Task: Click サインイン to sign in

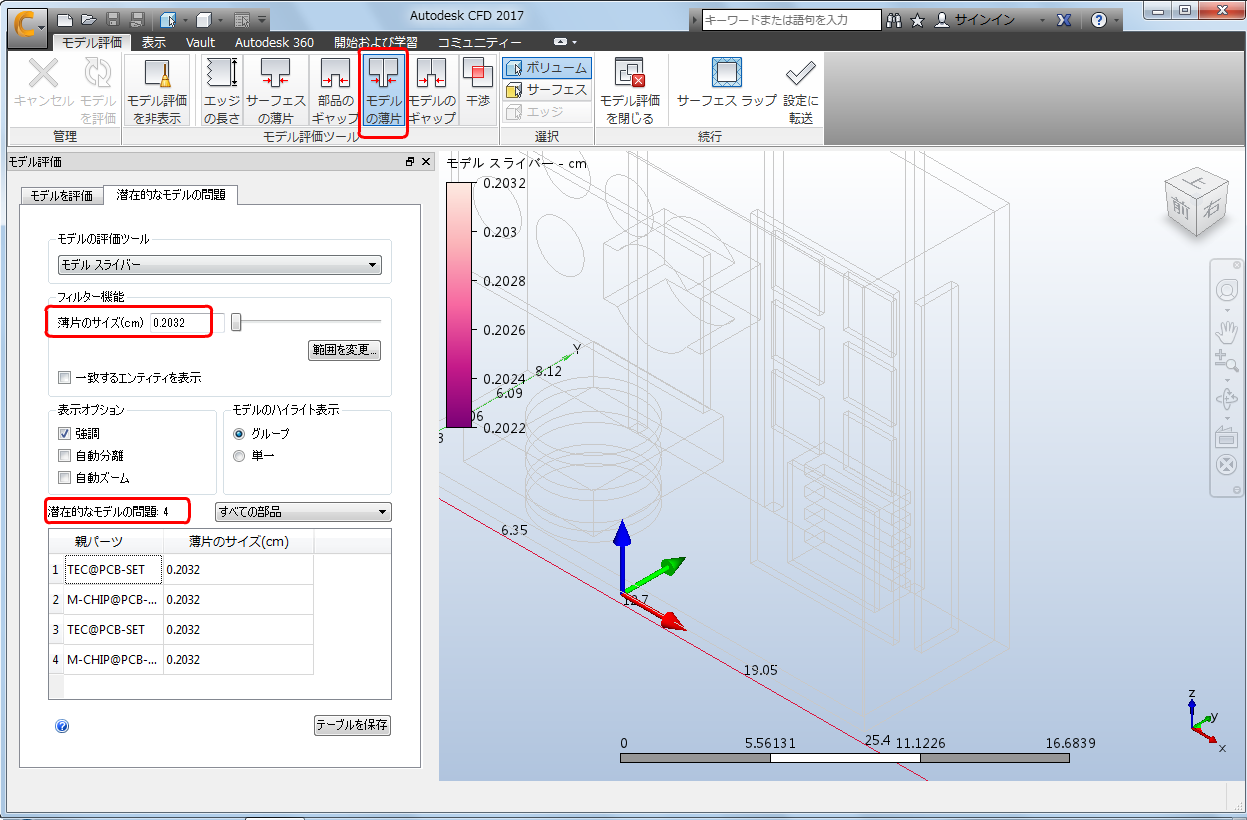Action: pos(985,20)
